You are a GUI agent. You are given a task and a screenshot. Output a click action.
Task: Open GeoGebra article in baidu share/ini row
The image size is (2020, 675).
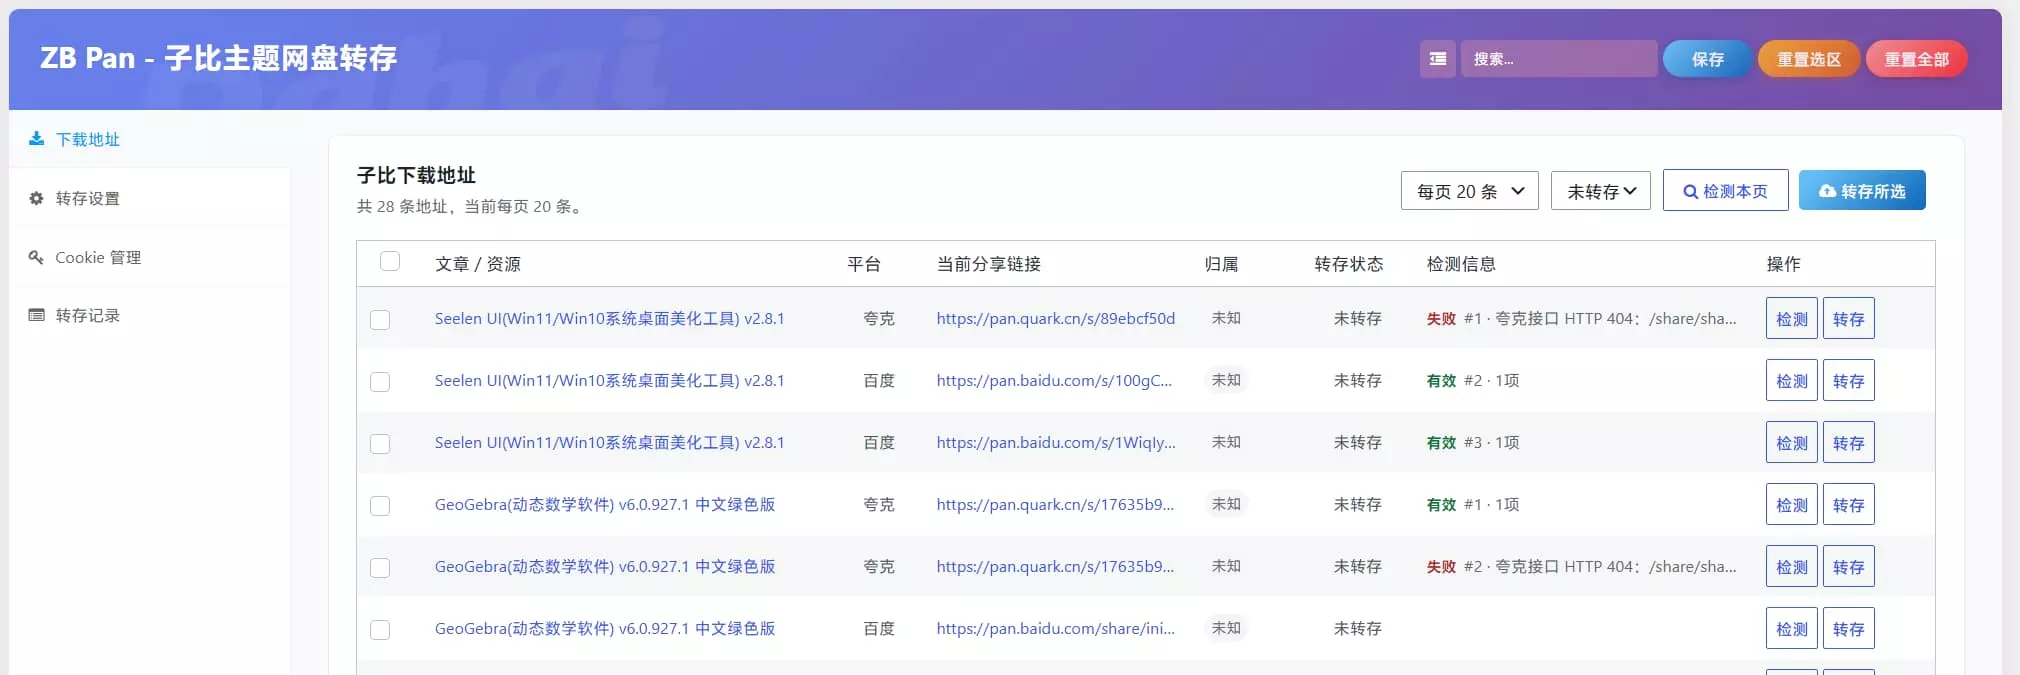tap(605, 628)
